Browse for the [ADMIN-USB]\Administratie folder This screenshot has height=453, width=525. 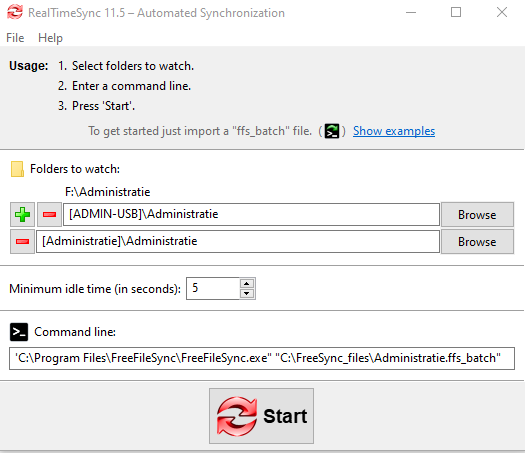click(x=477, y=215)
